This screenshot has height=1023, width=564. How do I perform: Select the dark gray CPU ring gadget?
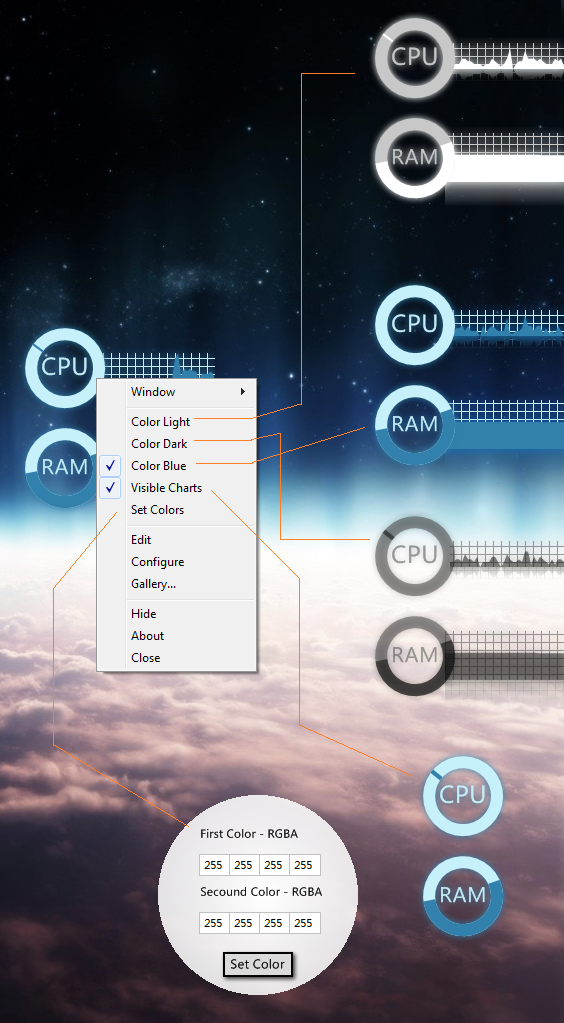click(414, 555)
